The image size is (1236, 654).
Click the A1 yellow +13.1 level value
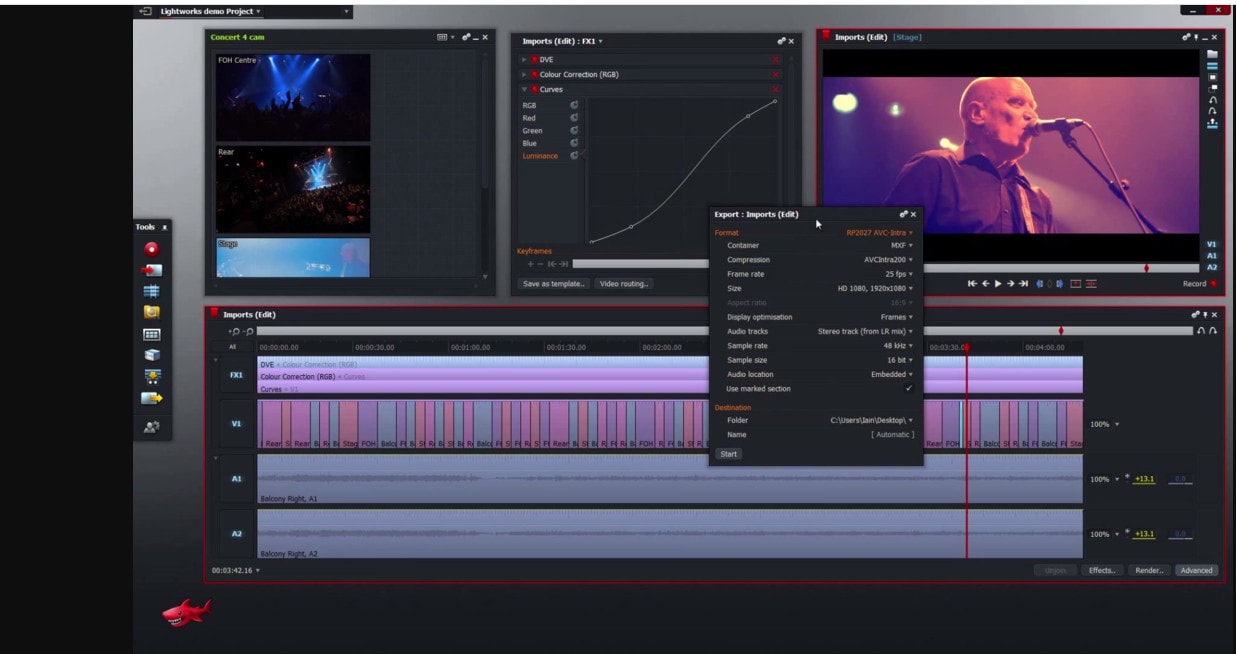point(1144,479)
